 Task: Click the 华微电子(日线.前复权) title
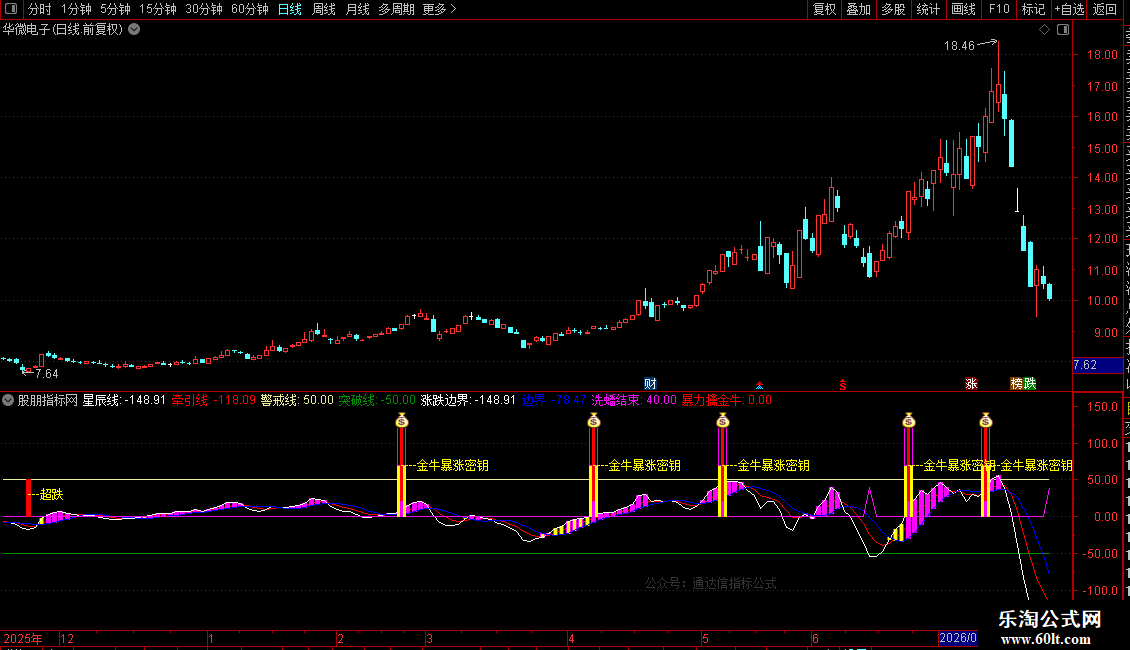[x=63, y=30]
